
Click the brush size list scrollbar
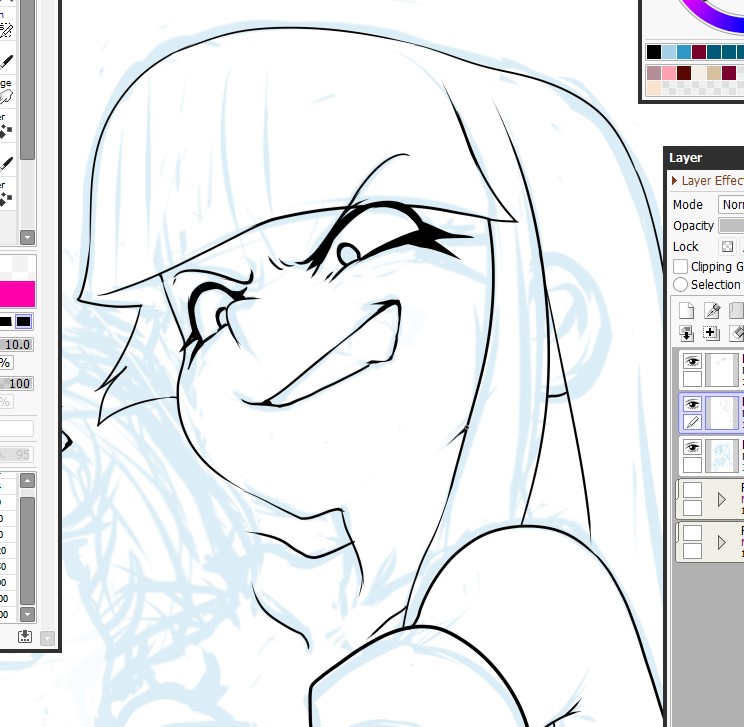click(x=28, y=551)
